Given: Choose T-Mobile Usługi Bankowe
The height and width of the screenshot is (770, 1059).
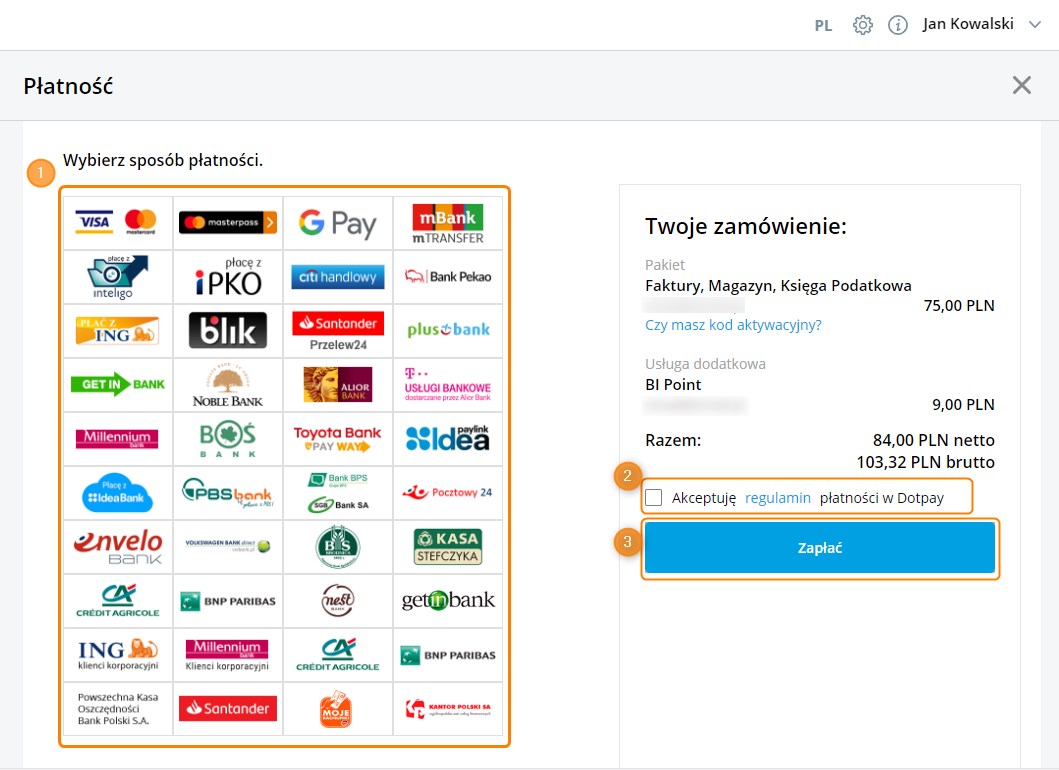Looking at the screenshot, I should 448,385.
